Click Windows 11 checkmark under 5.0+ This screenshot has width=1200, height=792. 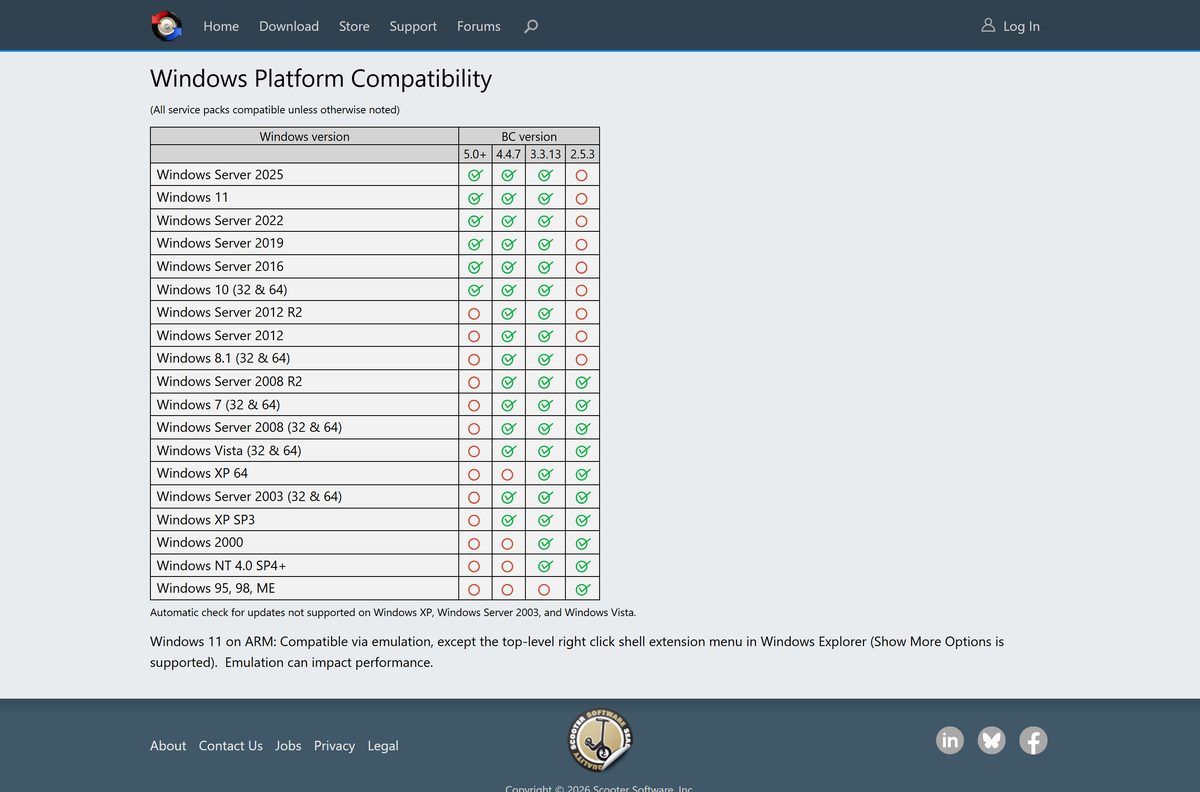tap(475, 198)
